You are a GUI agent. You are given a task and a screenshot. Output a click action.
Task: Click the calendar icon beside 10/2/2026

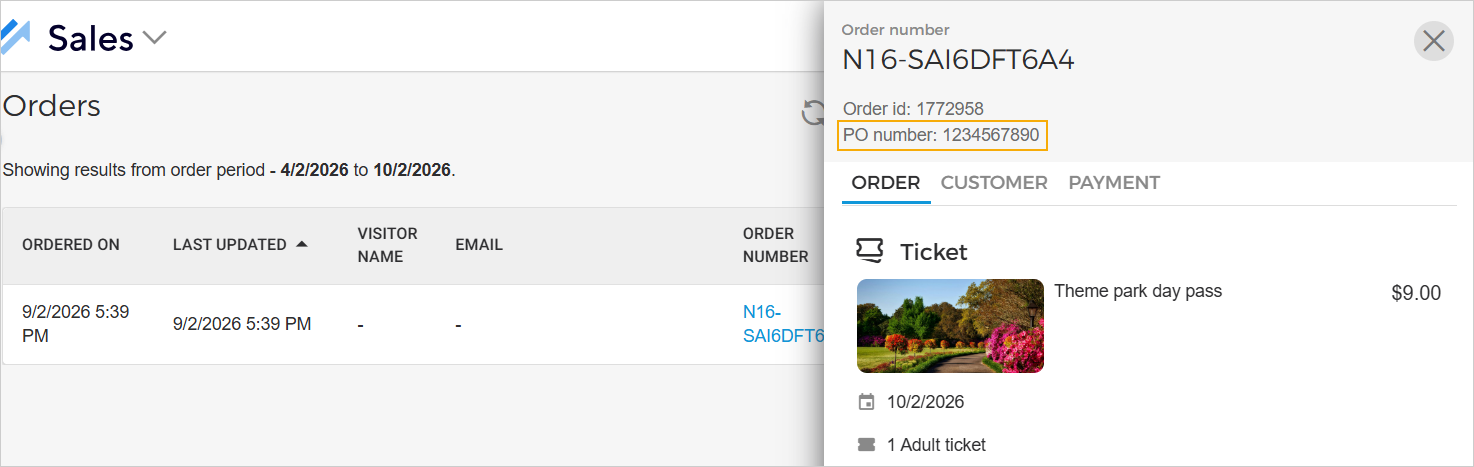coord(866,402)
